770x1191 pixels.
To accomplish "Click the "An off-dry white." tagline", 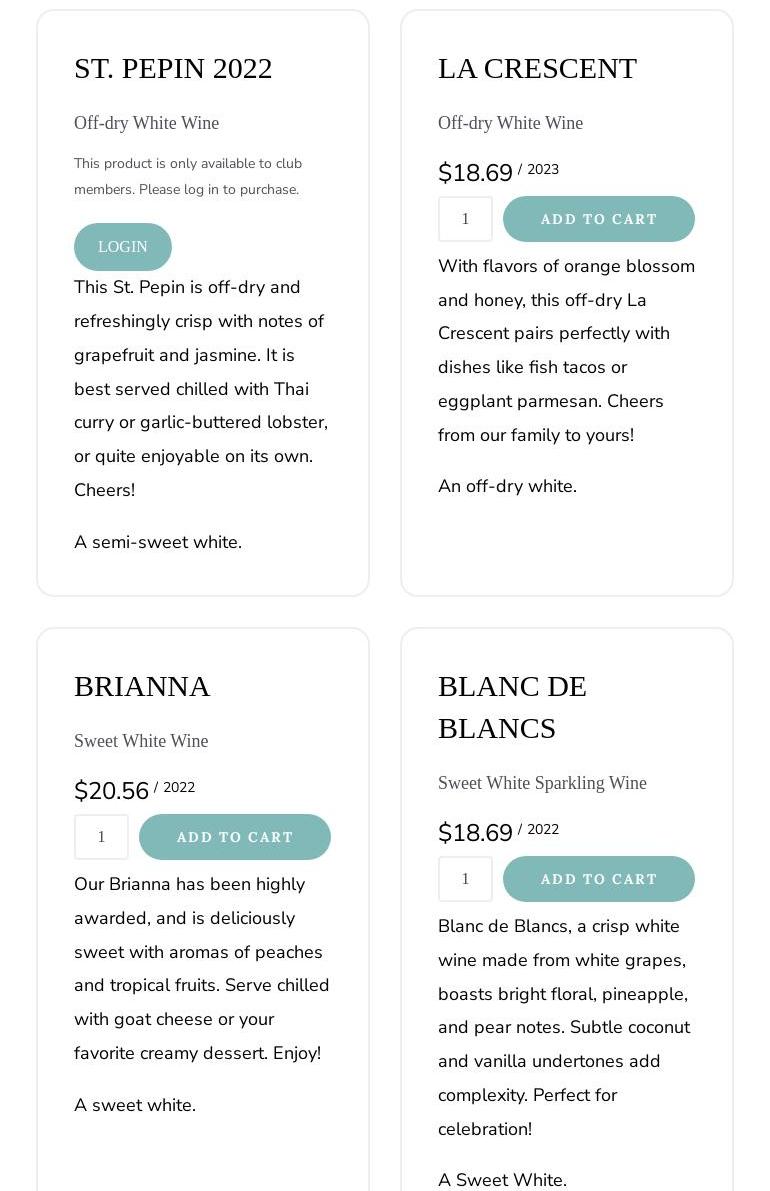I will point(507,486).
